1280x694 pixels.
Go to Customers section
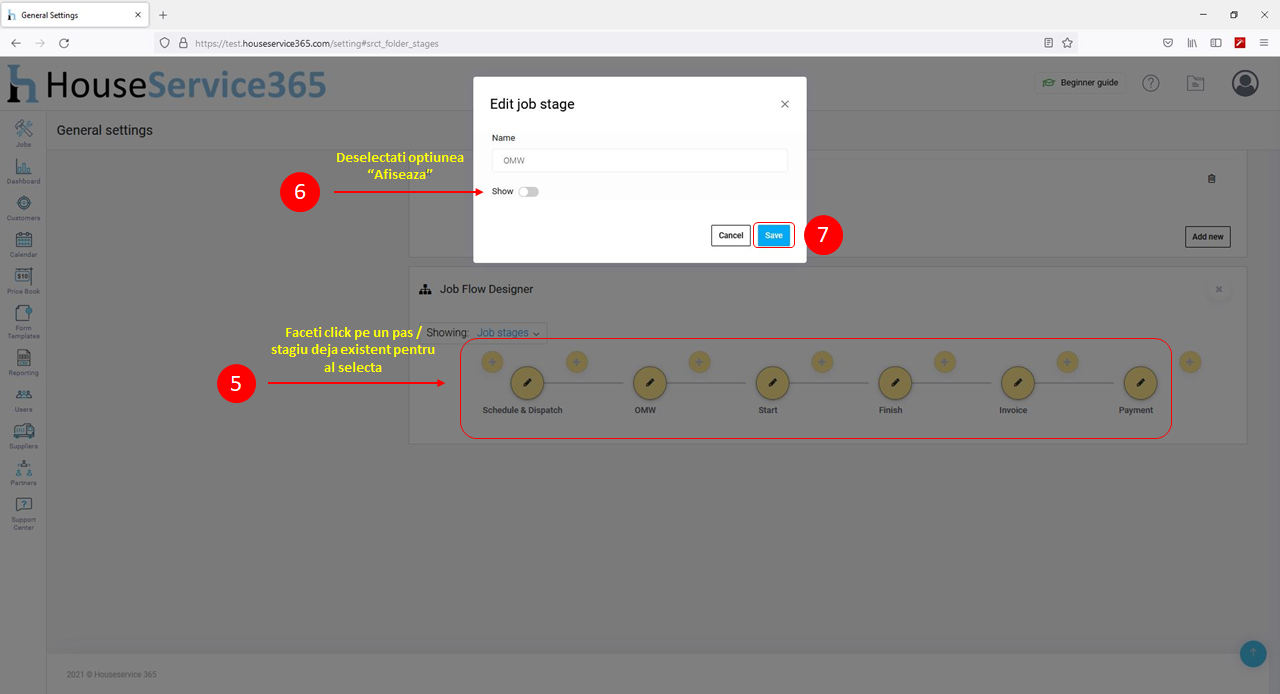point(23,207)
